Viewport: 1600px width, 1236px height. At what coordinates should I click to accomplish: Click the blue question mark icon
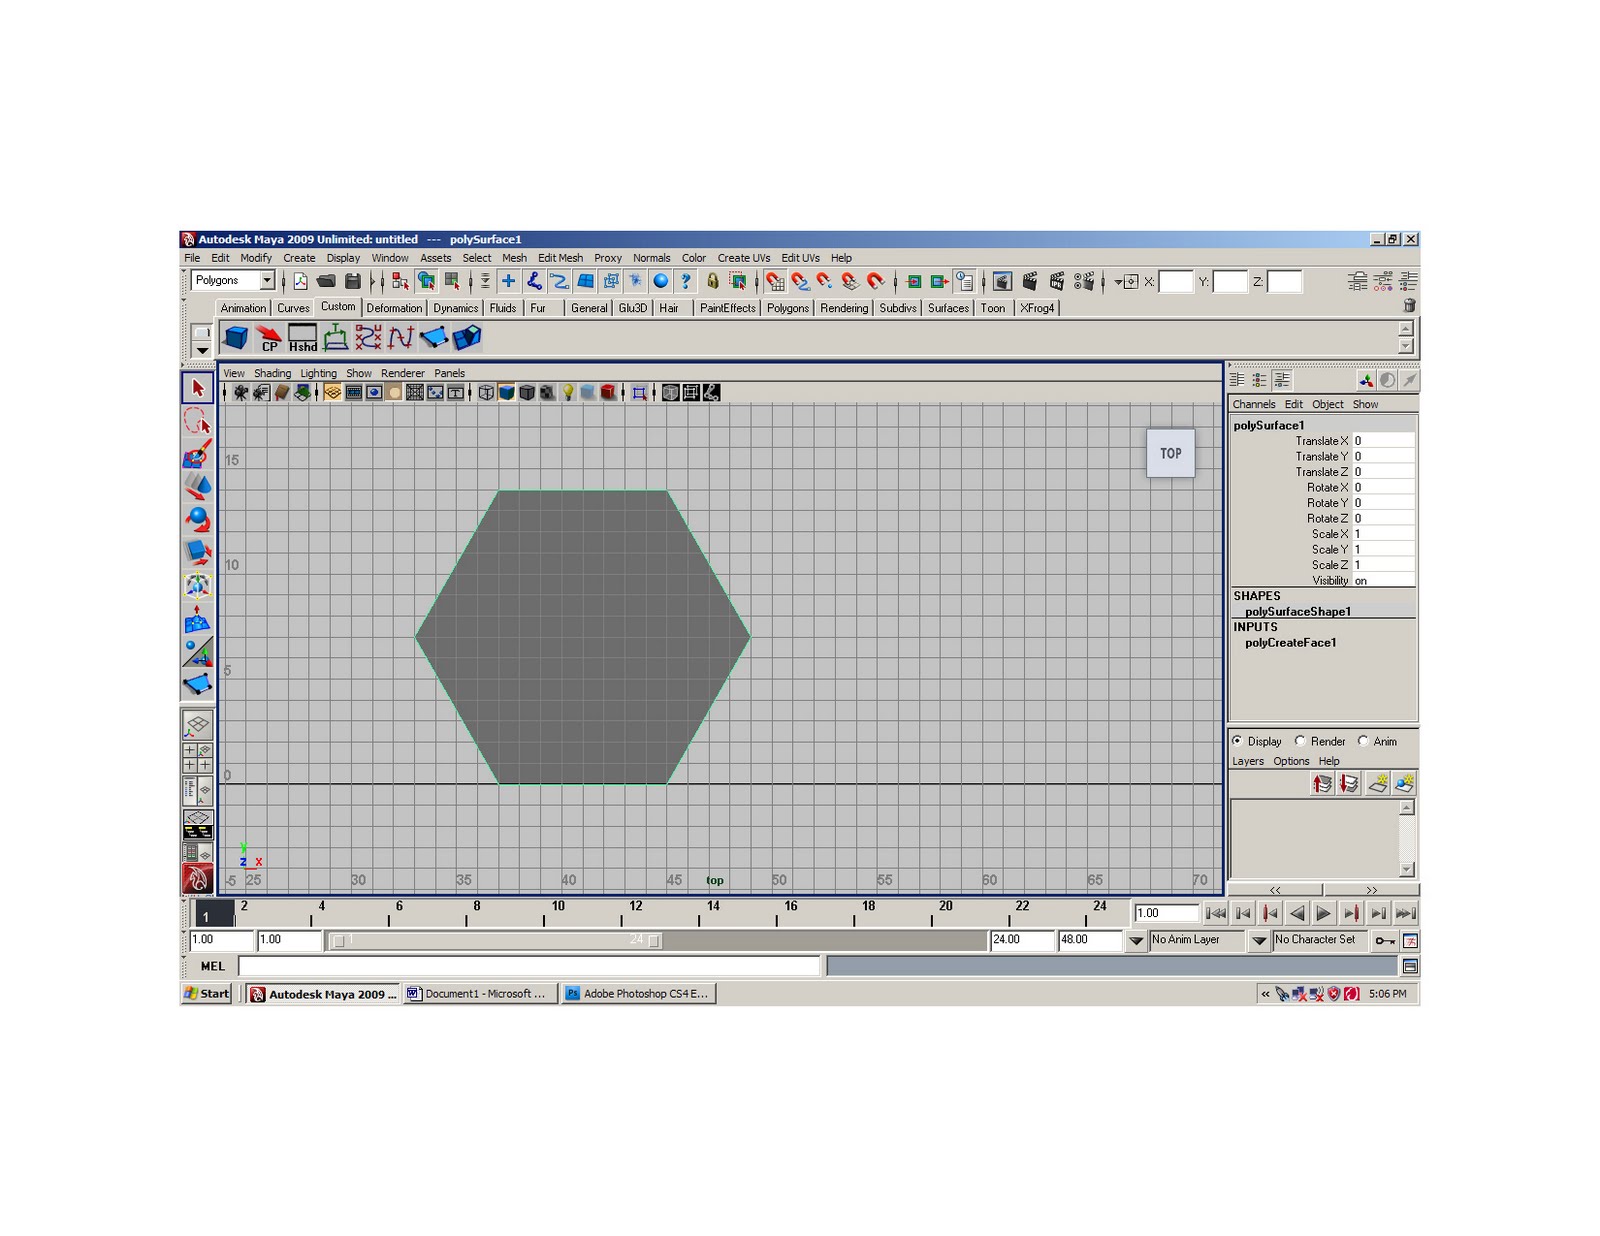click(x=686, y=282)
